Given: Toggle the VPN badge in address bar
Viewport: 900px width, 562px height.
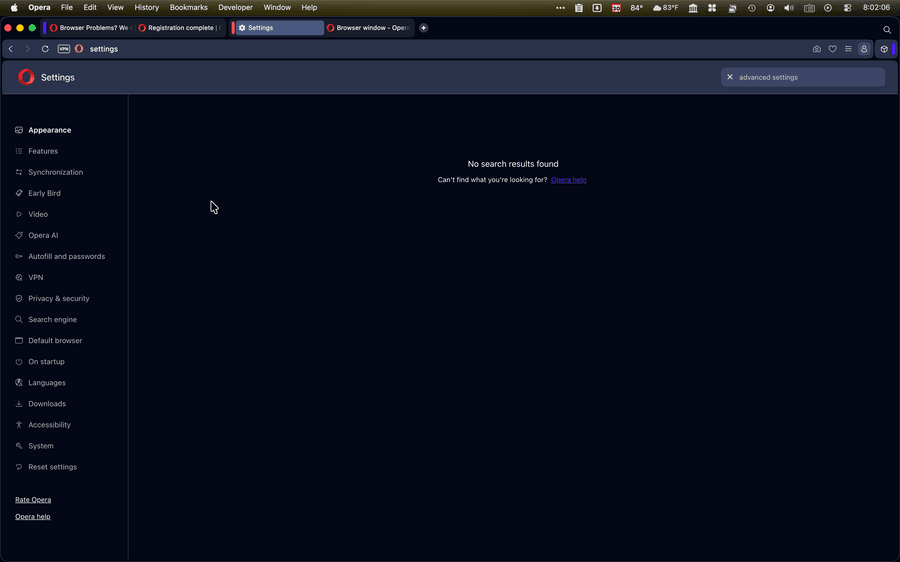Looking at the screenshot, I should [64, 49].
